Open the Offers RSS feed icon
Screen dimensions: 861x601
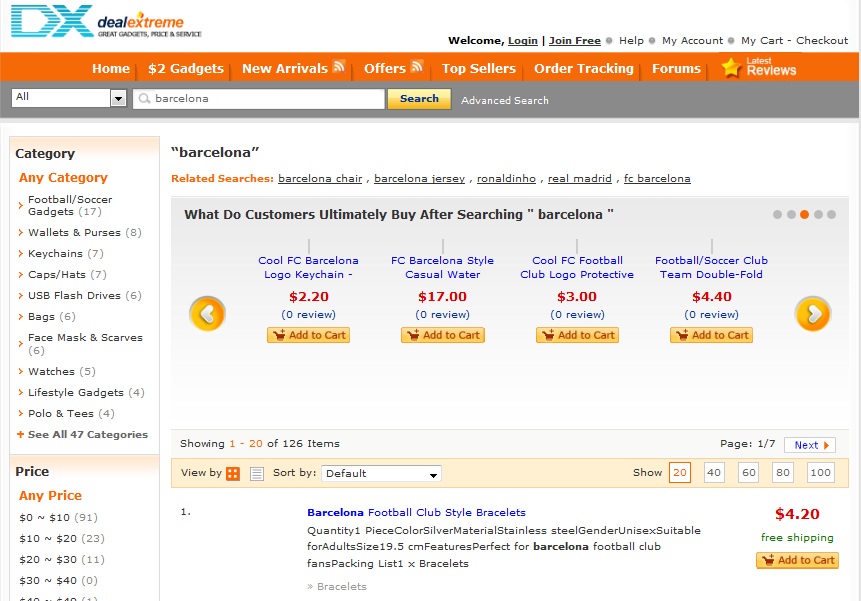point(417,66)
